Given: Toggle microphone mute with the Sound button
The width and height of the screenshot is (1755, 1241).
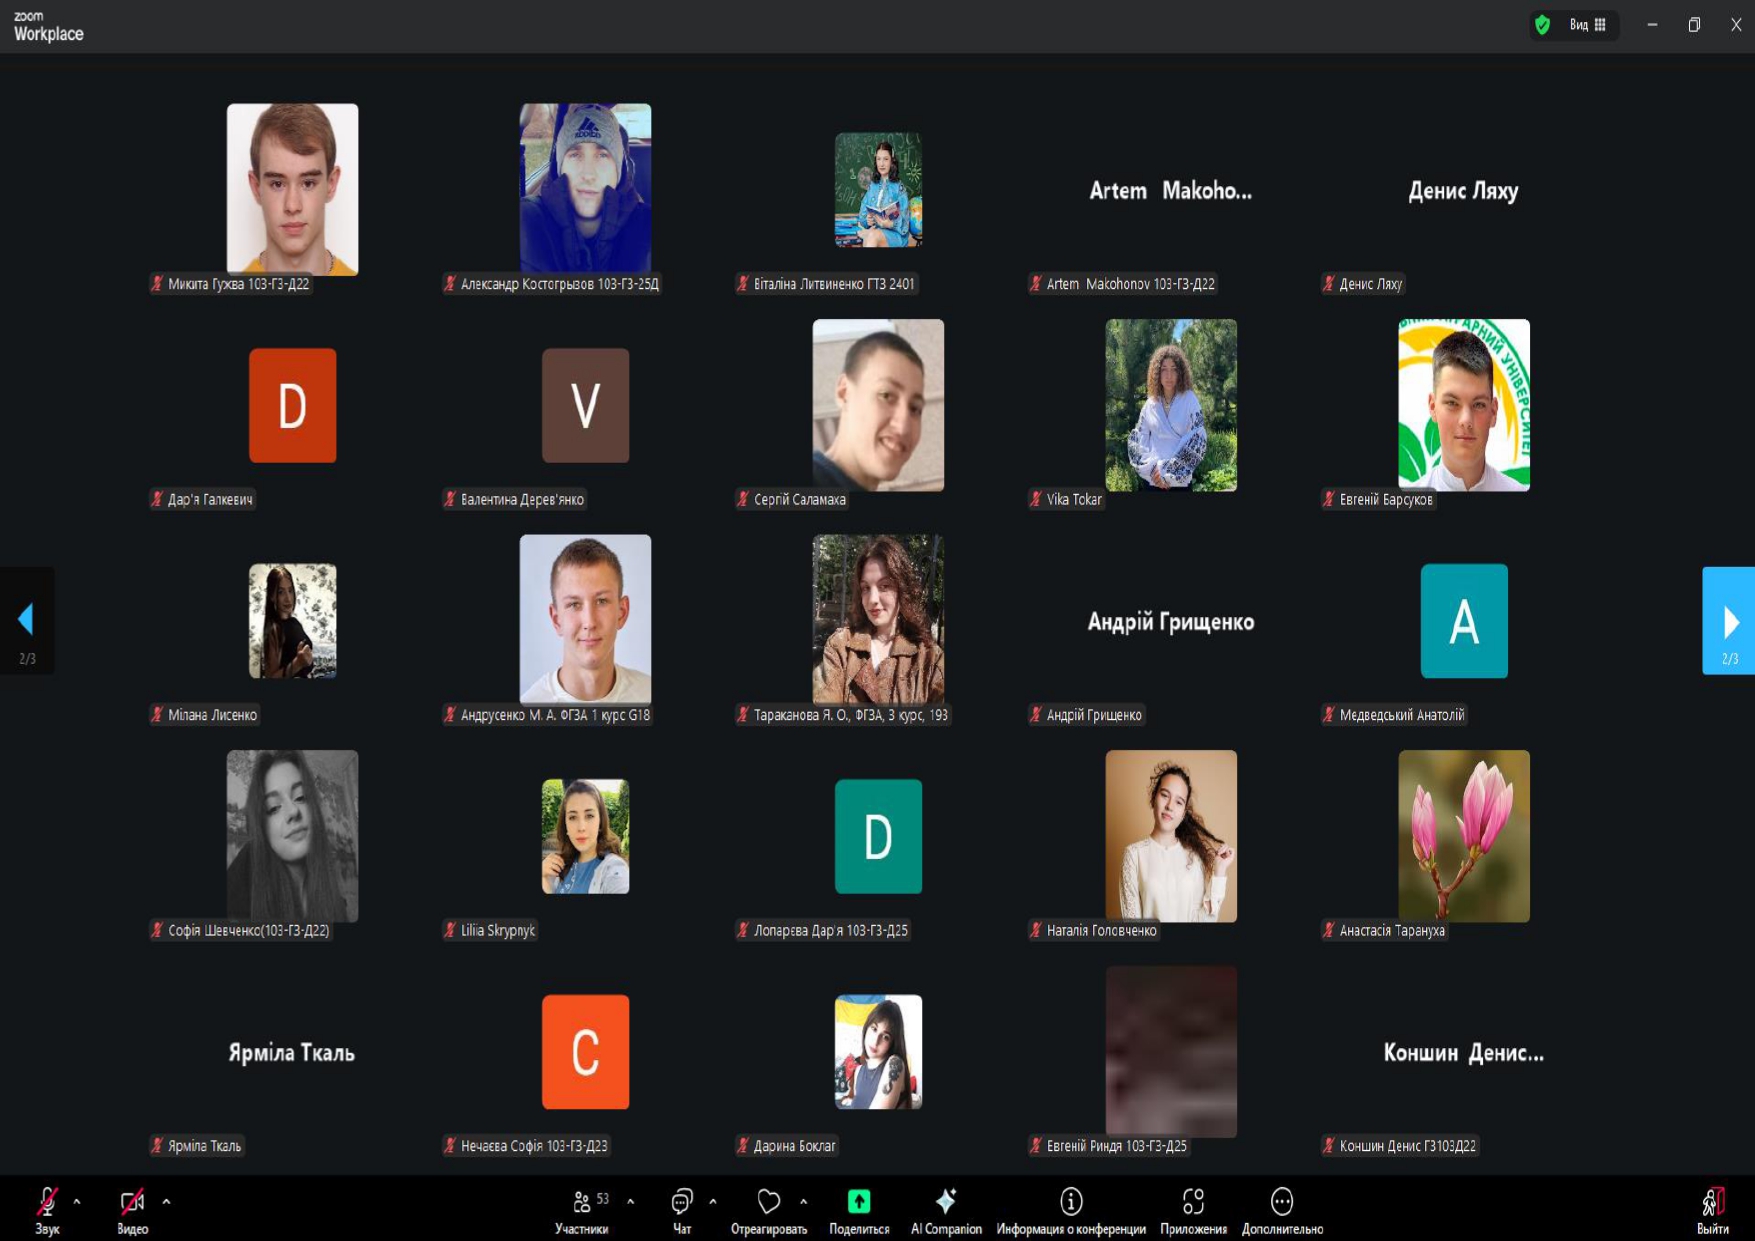Looking at the screenshot, I should (x=47, y=1202).
